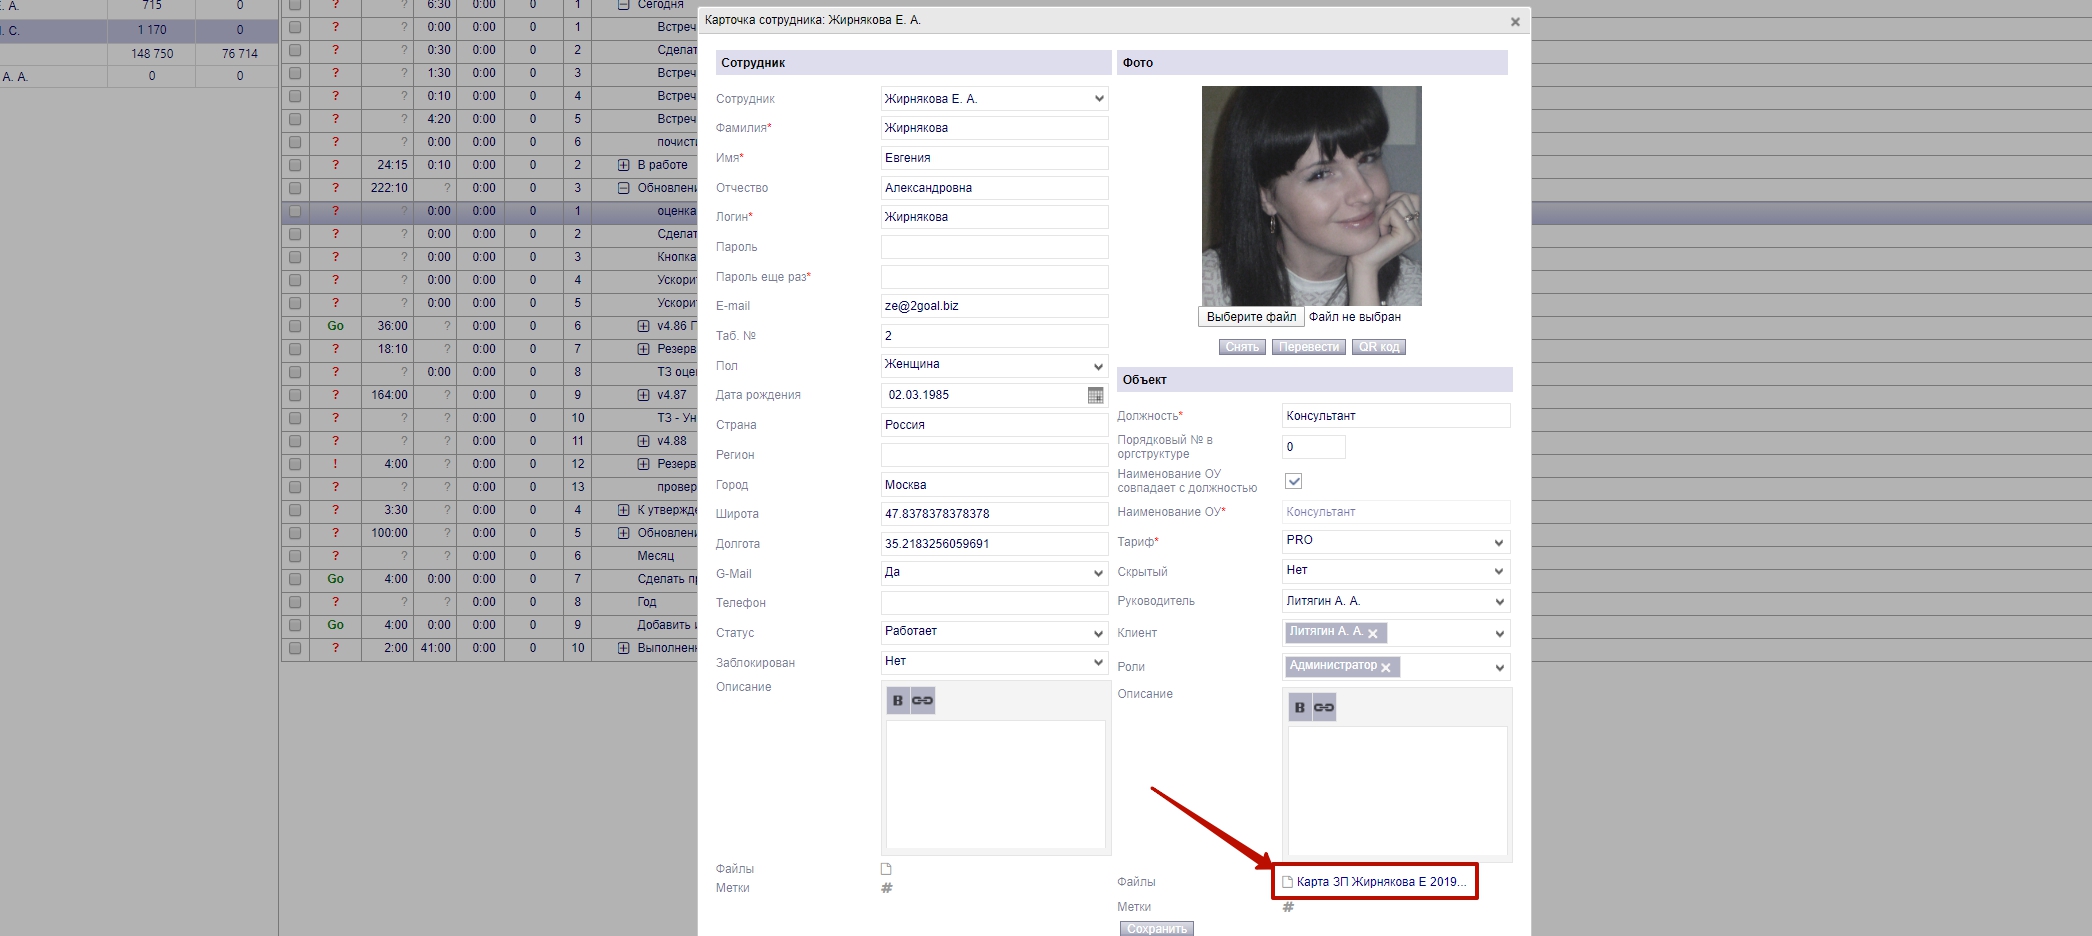Screen dimensions: 2092x936
Task: Check the box in the 100:00 row
Action: click(x=295, y=533)
